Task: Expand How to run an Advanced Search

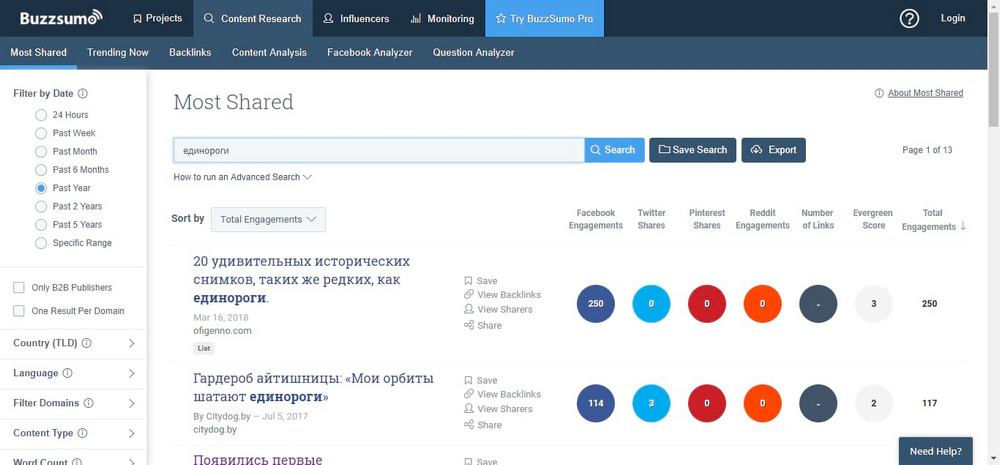Action: coord(242,177)
